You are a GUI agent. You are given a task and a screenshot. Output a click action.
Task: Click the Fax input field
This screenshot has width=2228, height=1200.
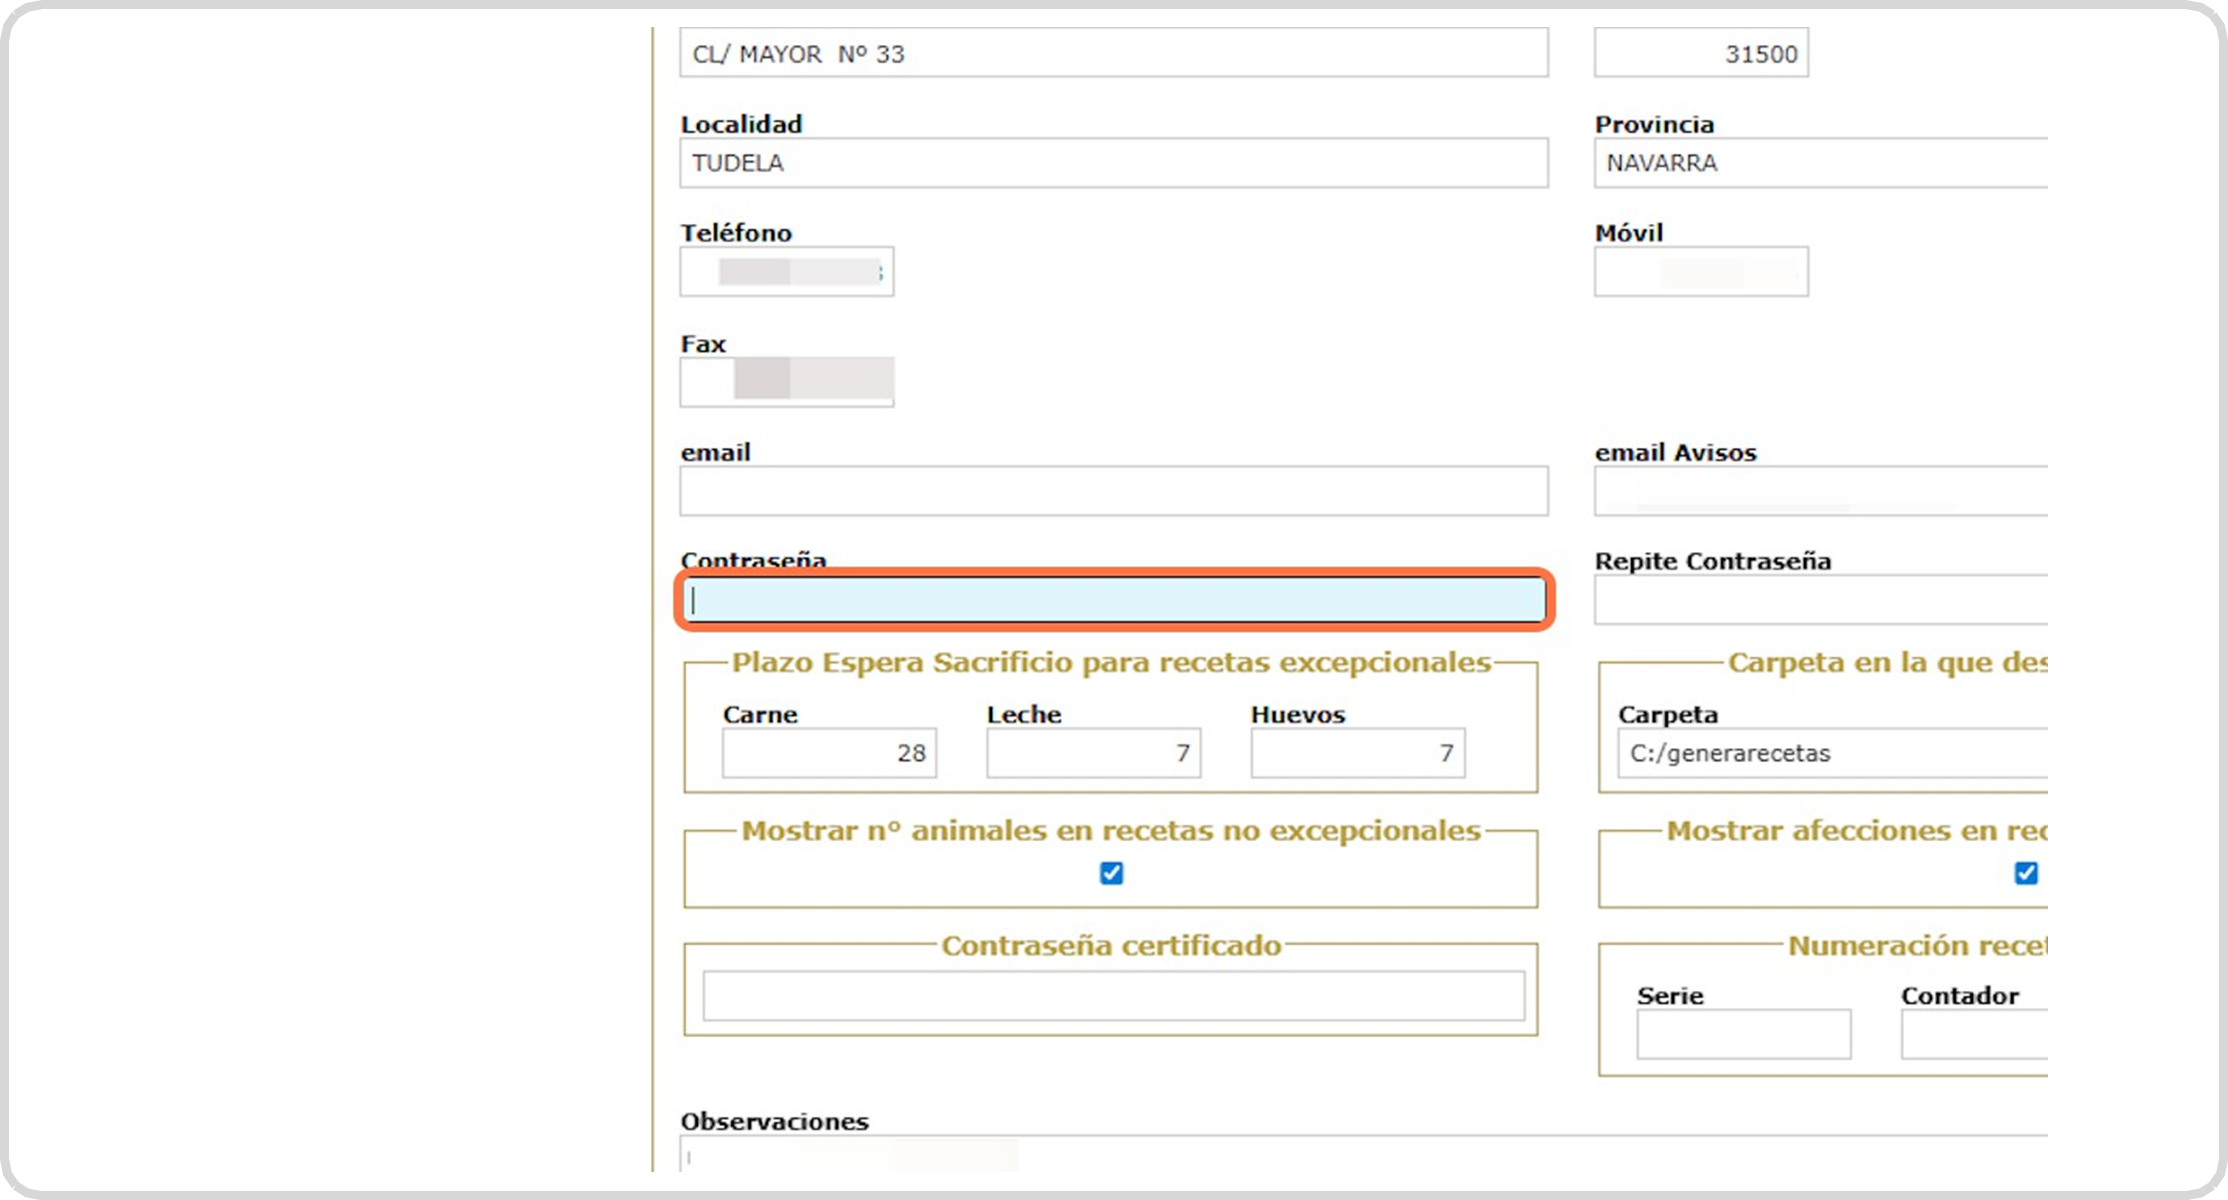click(x=787, y=381)
